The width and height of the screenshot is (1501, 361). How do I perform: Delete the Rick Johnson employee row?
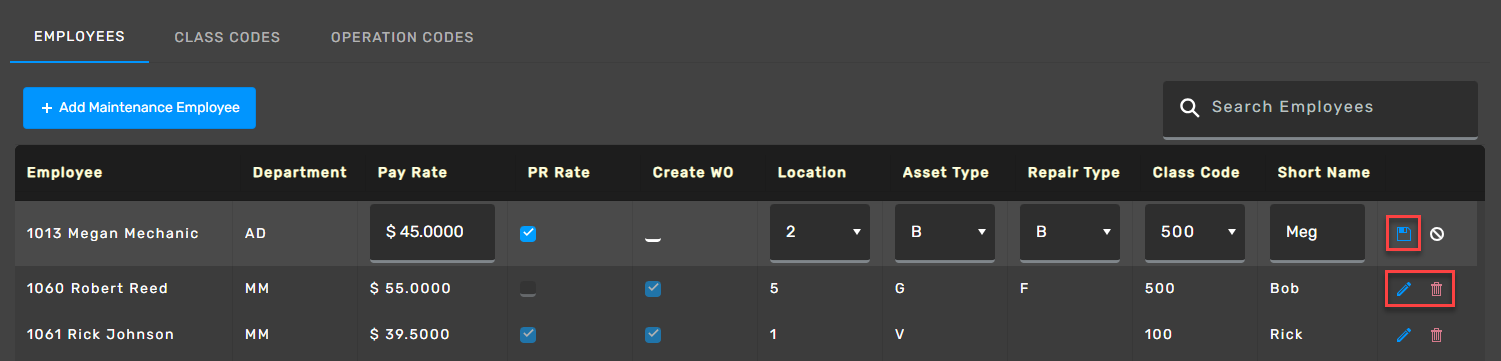[x=1436, y=335]
